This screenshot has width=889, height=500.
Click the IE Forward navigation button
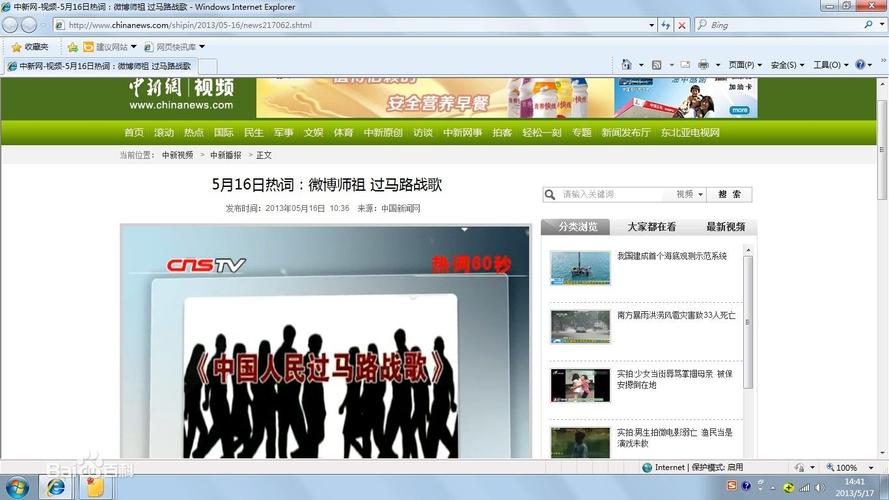click(29, 25)
